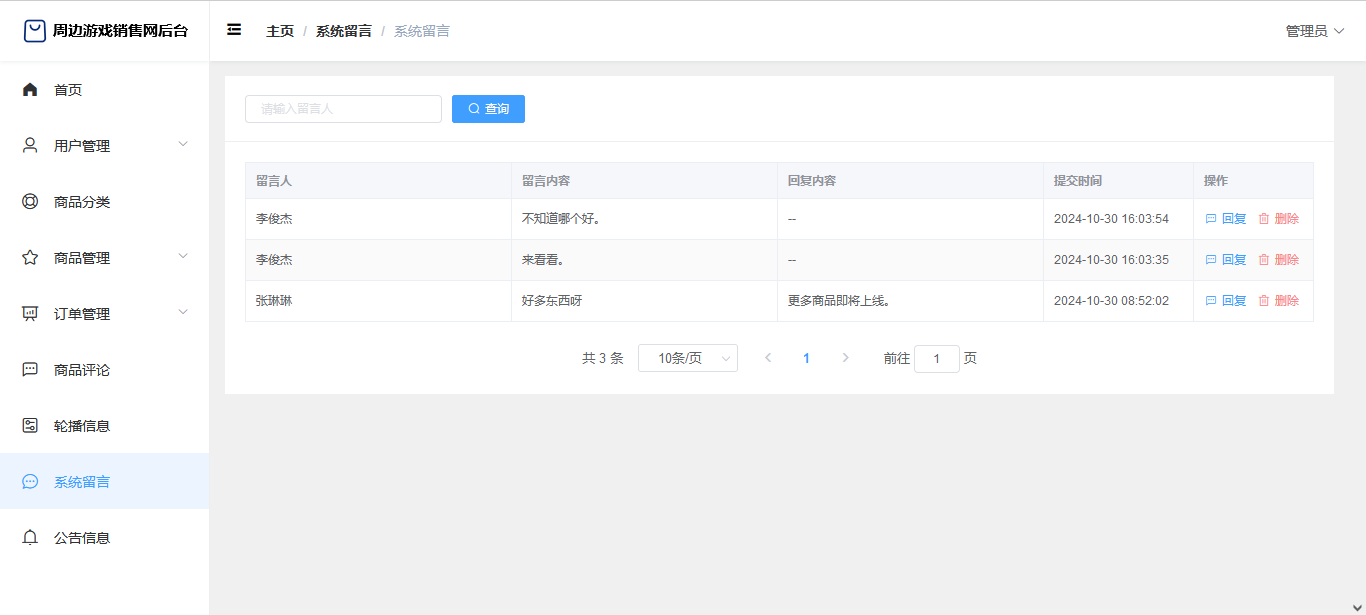Click the 订单管理 presentation board icon
Image resolution: width=1366 pixels, height=615 pixels.
(x=30, y=314)
